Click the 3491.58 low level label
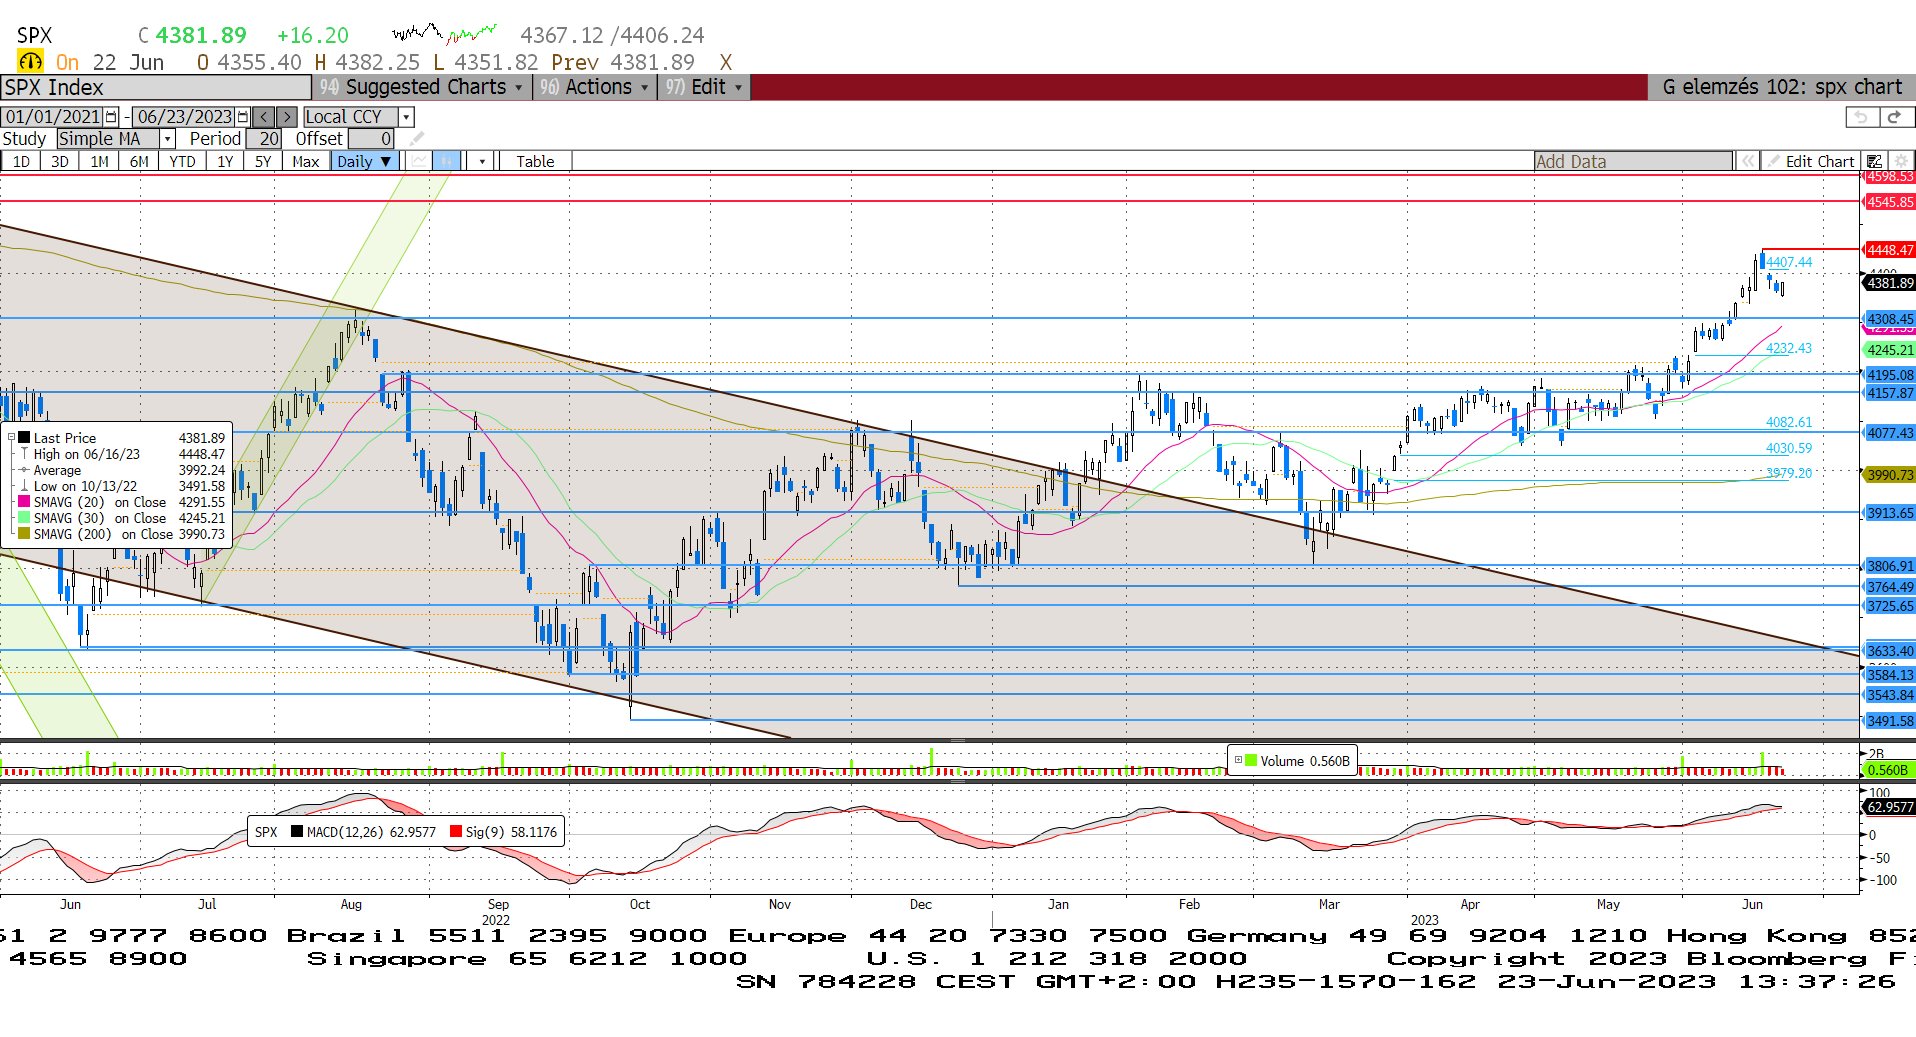This screenshot has width=1916, height=1037. pos(1888,721)
